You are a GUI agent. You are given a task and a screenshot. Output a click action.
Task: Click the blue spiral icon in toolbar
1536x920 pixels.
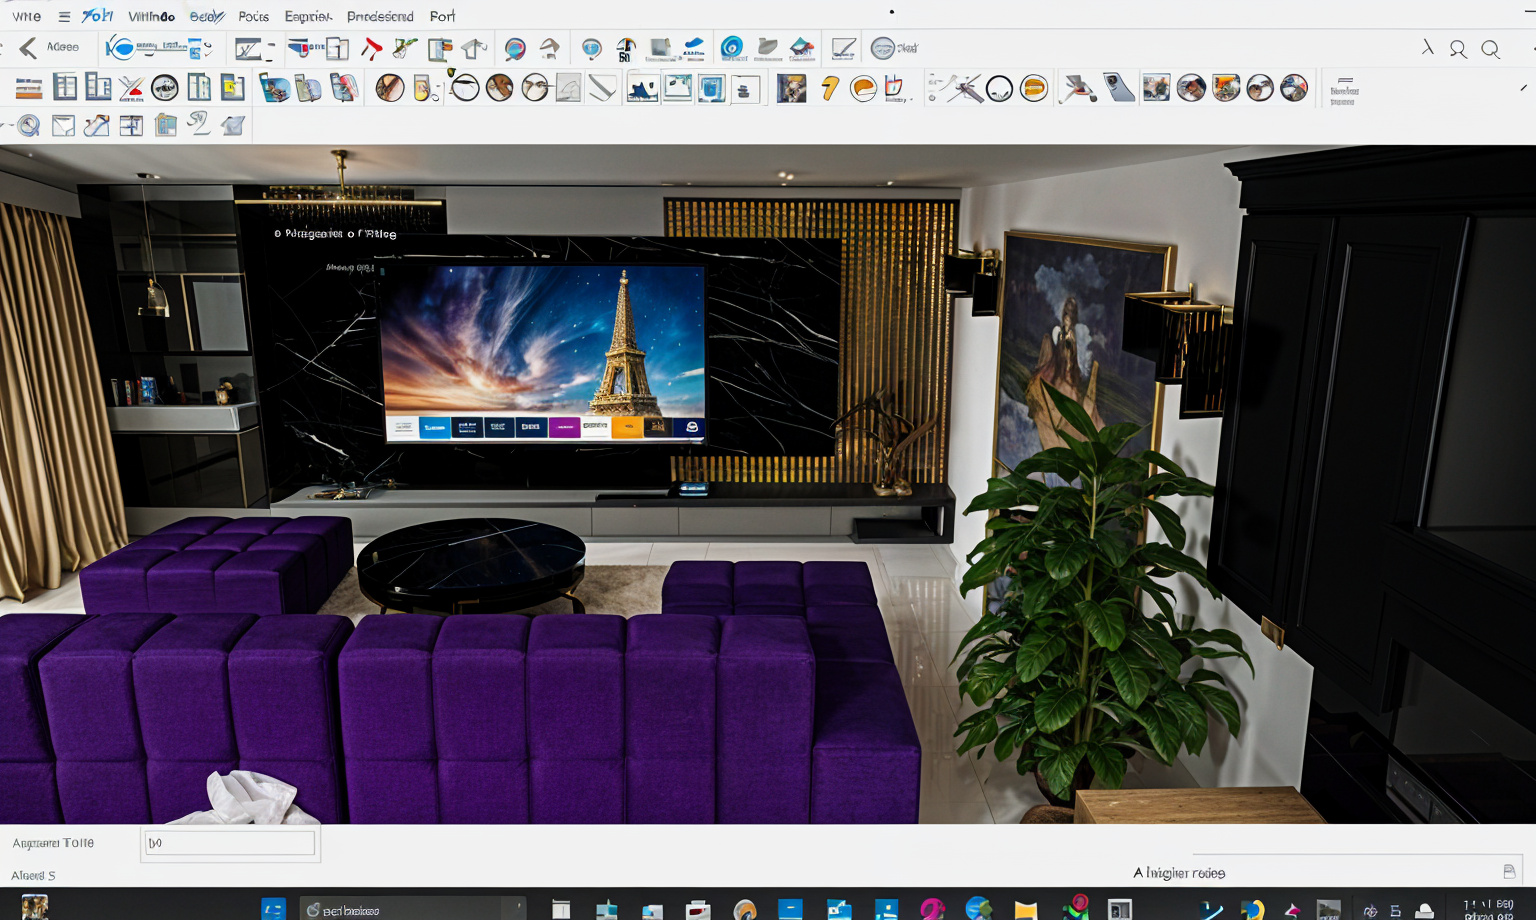732,47
